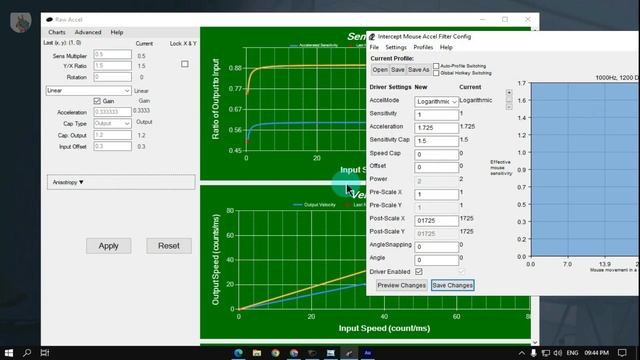Click the 09:44 PM taskbar clock

coord(596,353)
